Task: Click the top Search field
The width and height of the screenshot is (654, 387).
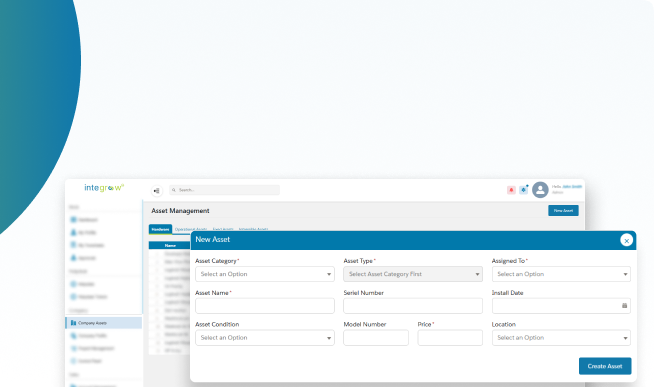Action: pyautogui.click(x=224, y=190)
